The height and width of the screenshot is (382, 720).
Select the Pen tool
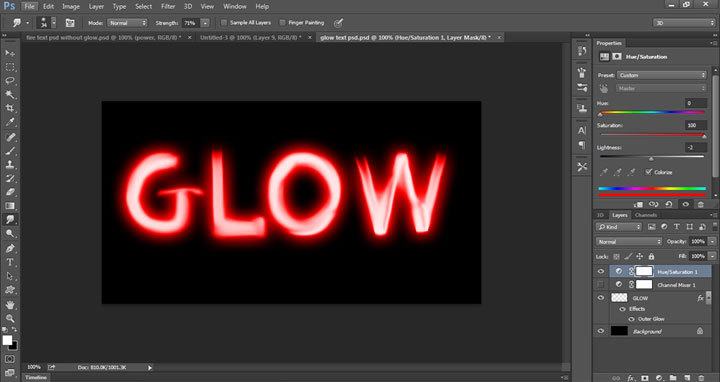10,248
